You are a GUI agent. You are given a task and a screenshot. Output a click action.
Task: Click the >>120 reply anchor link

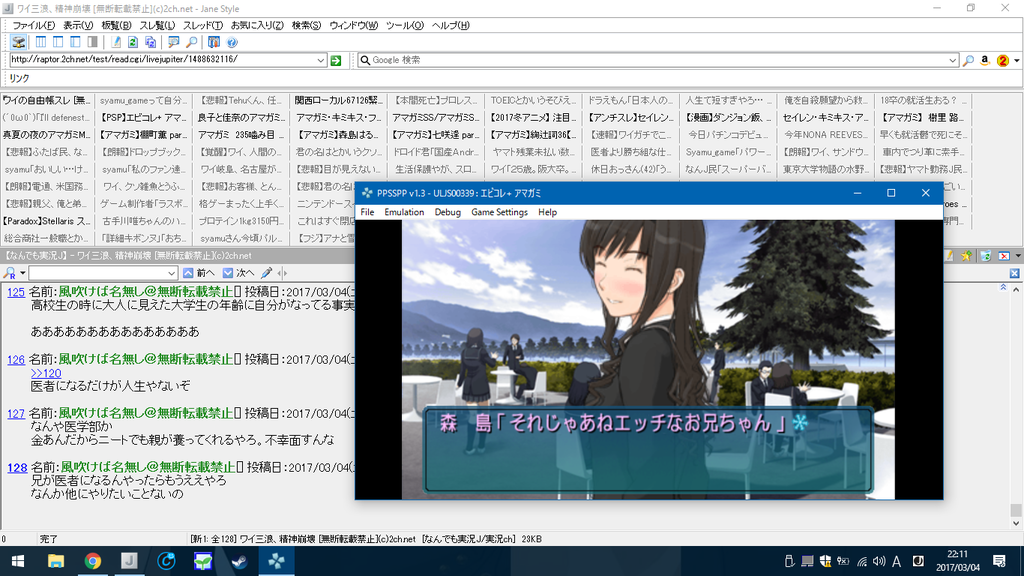click(x=46, y=374)
